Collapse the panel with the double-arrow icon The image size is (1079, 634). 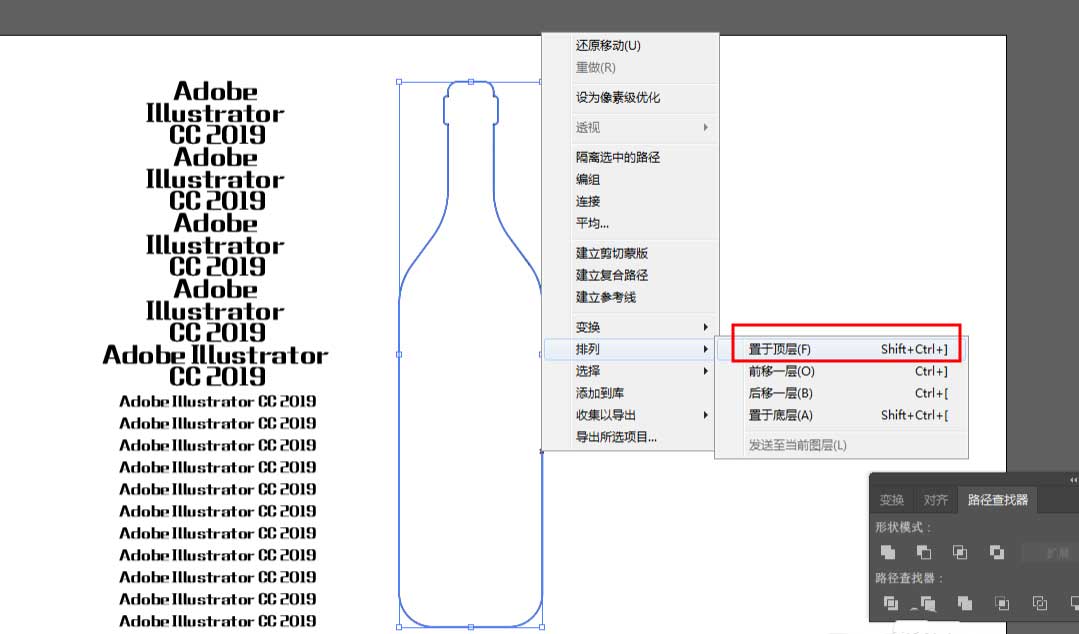[x=1073, y=480]
